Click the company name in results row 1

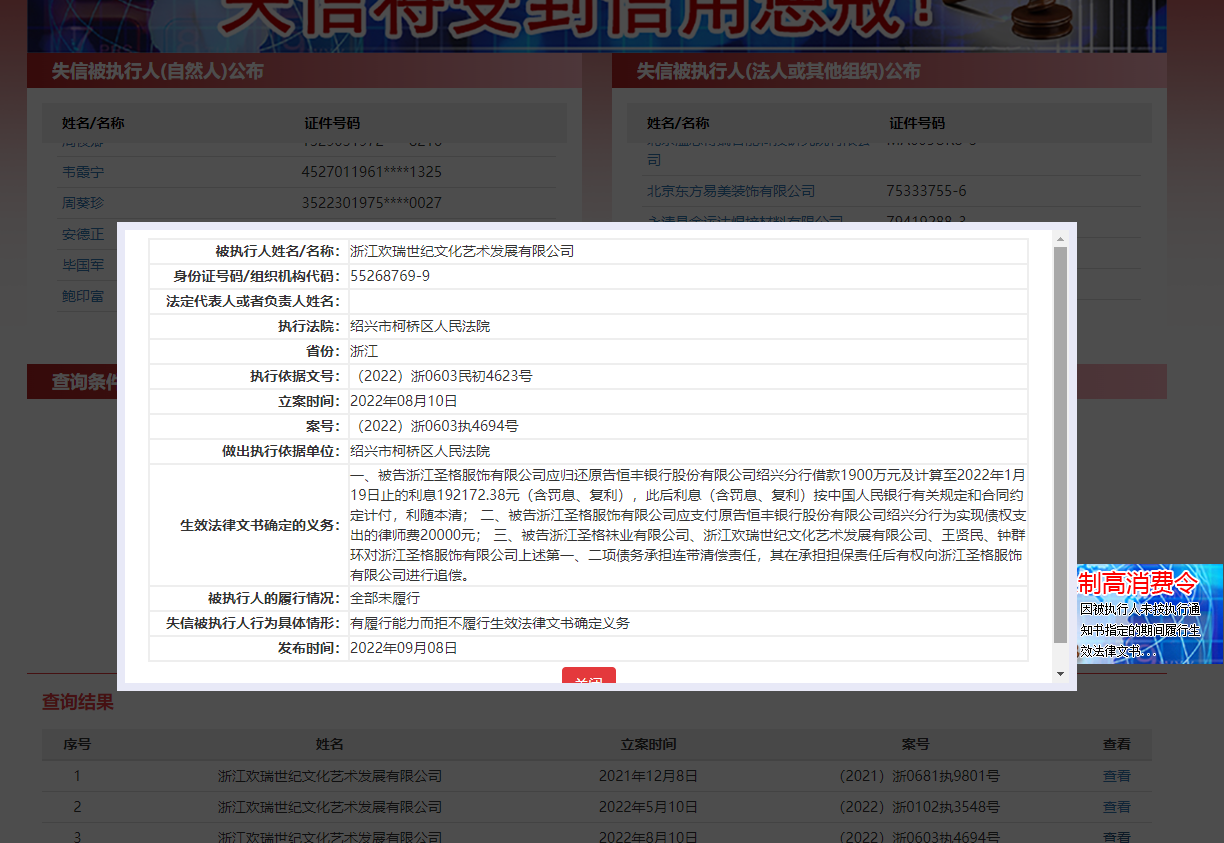click(330, 776)
